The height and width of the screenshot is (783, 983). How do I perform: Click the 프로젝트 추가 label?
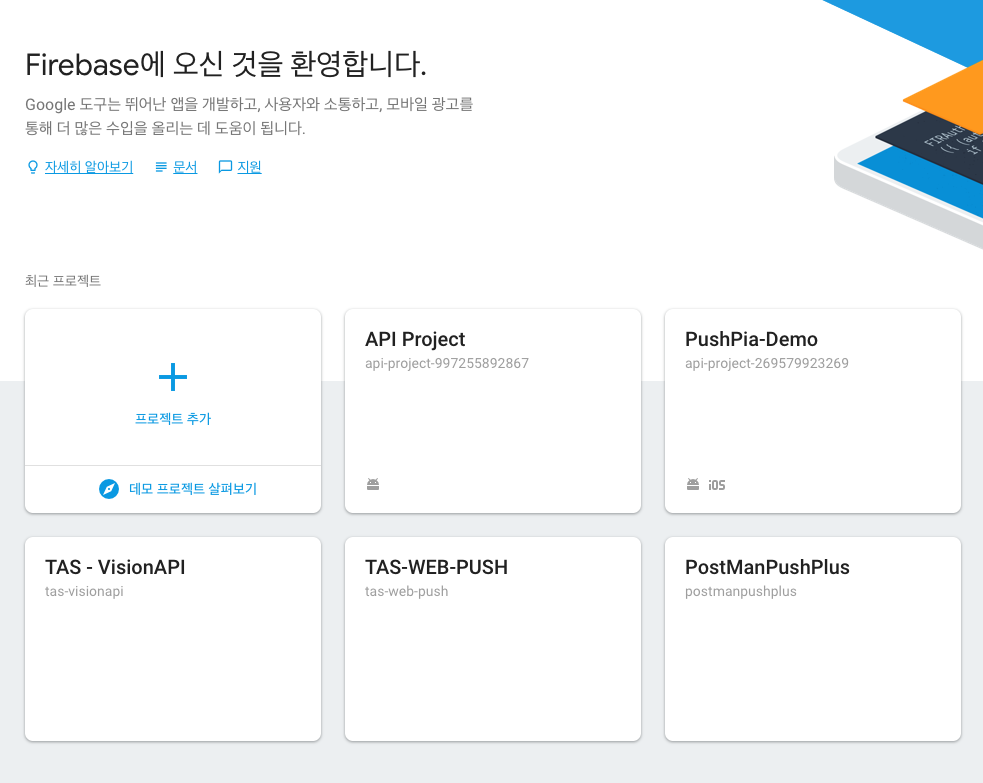pos(173,418)
